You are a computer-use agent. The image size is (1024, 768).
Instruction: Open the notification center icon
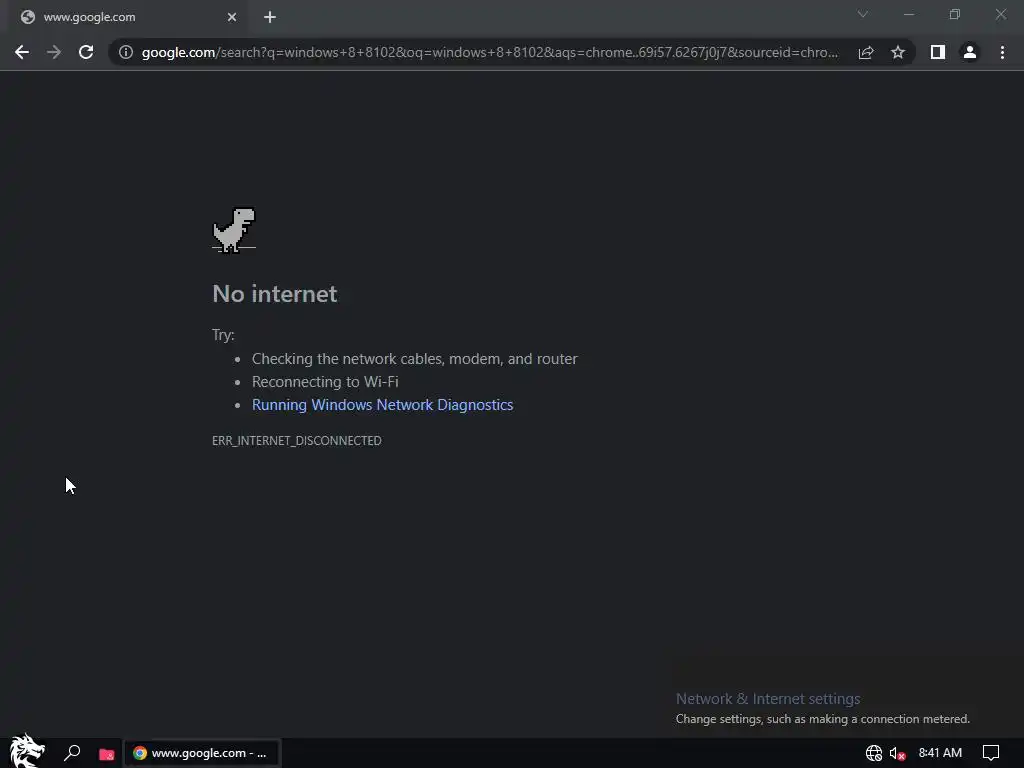(x=991, y=753)
